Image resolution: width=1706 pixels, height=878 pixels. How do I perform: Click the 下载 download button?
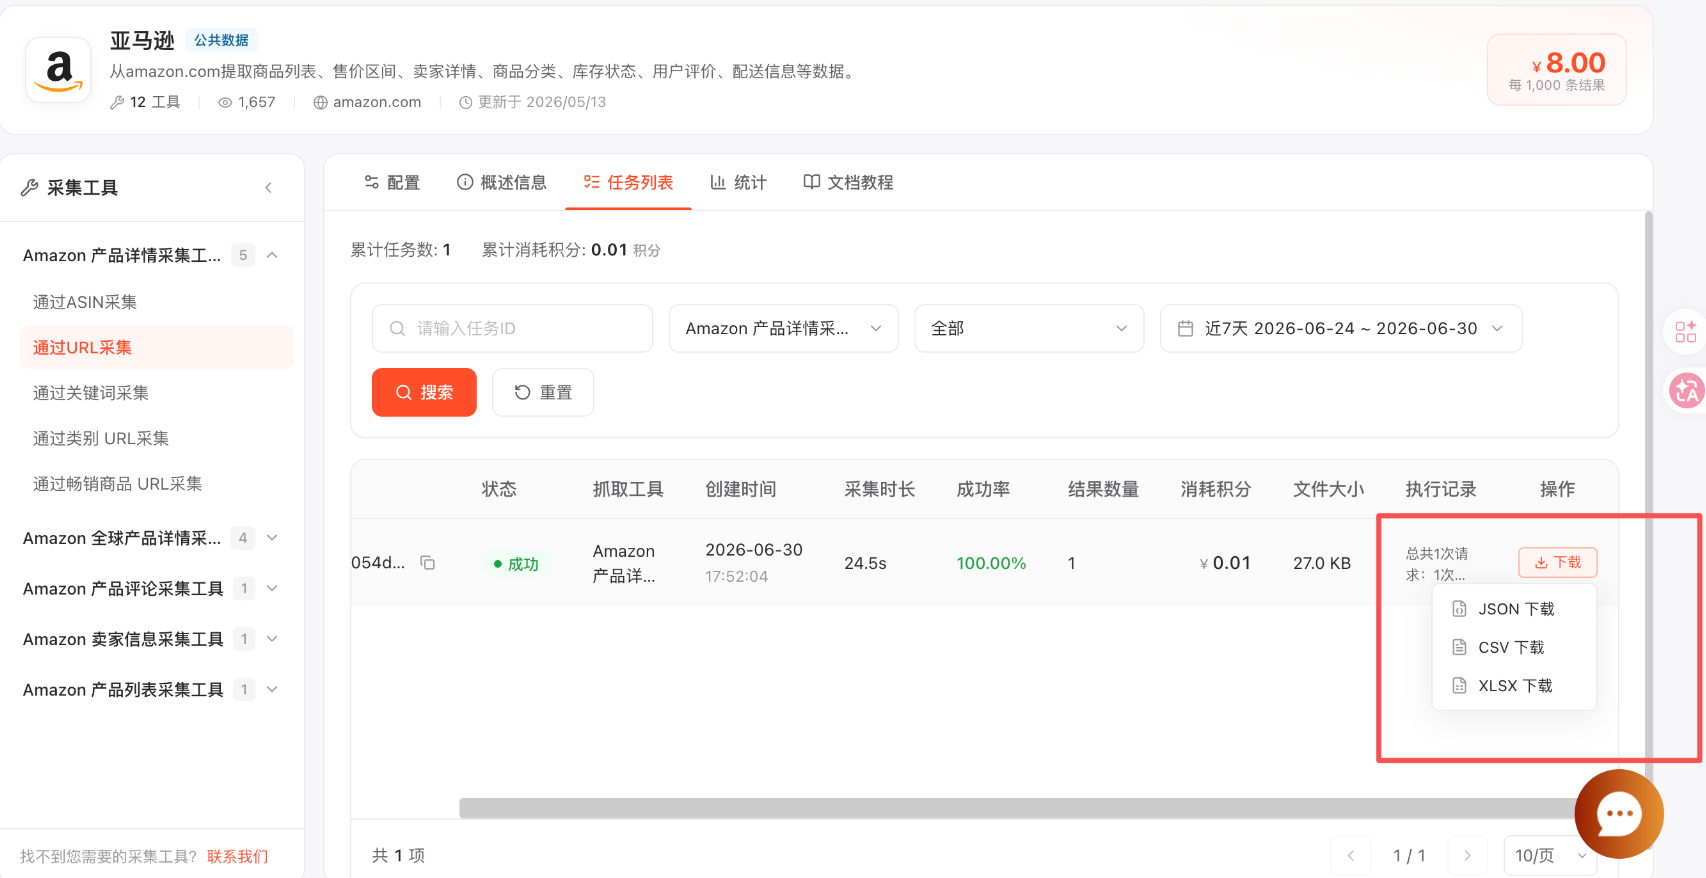1558,562
